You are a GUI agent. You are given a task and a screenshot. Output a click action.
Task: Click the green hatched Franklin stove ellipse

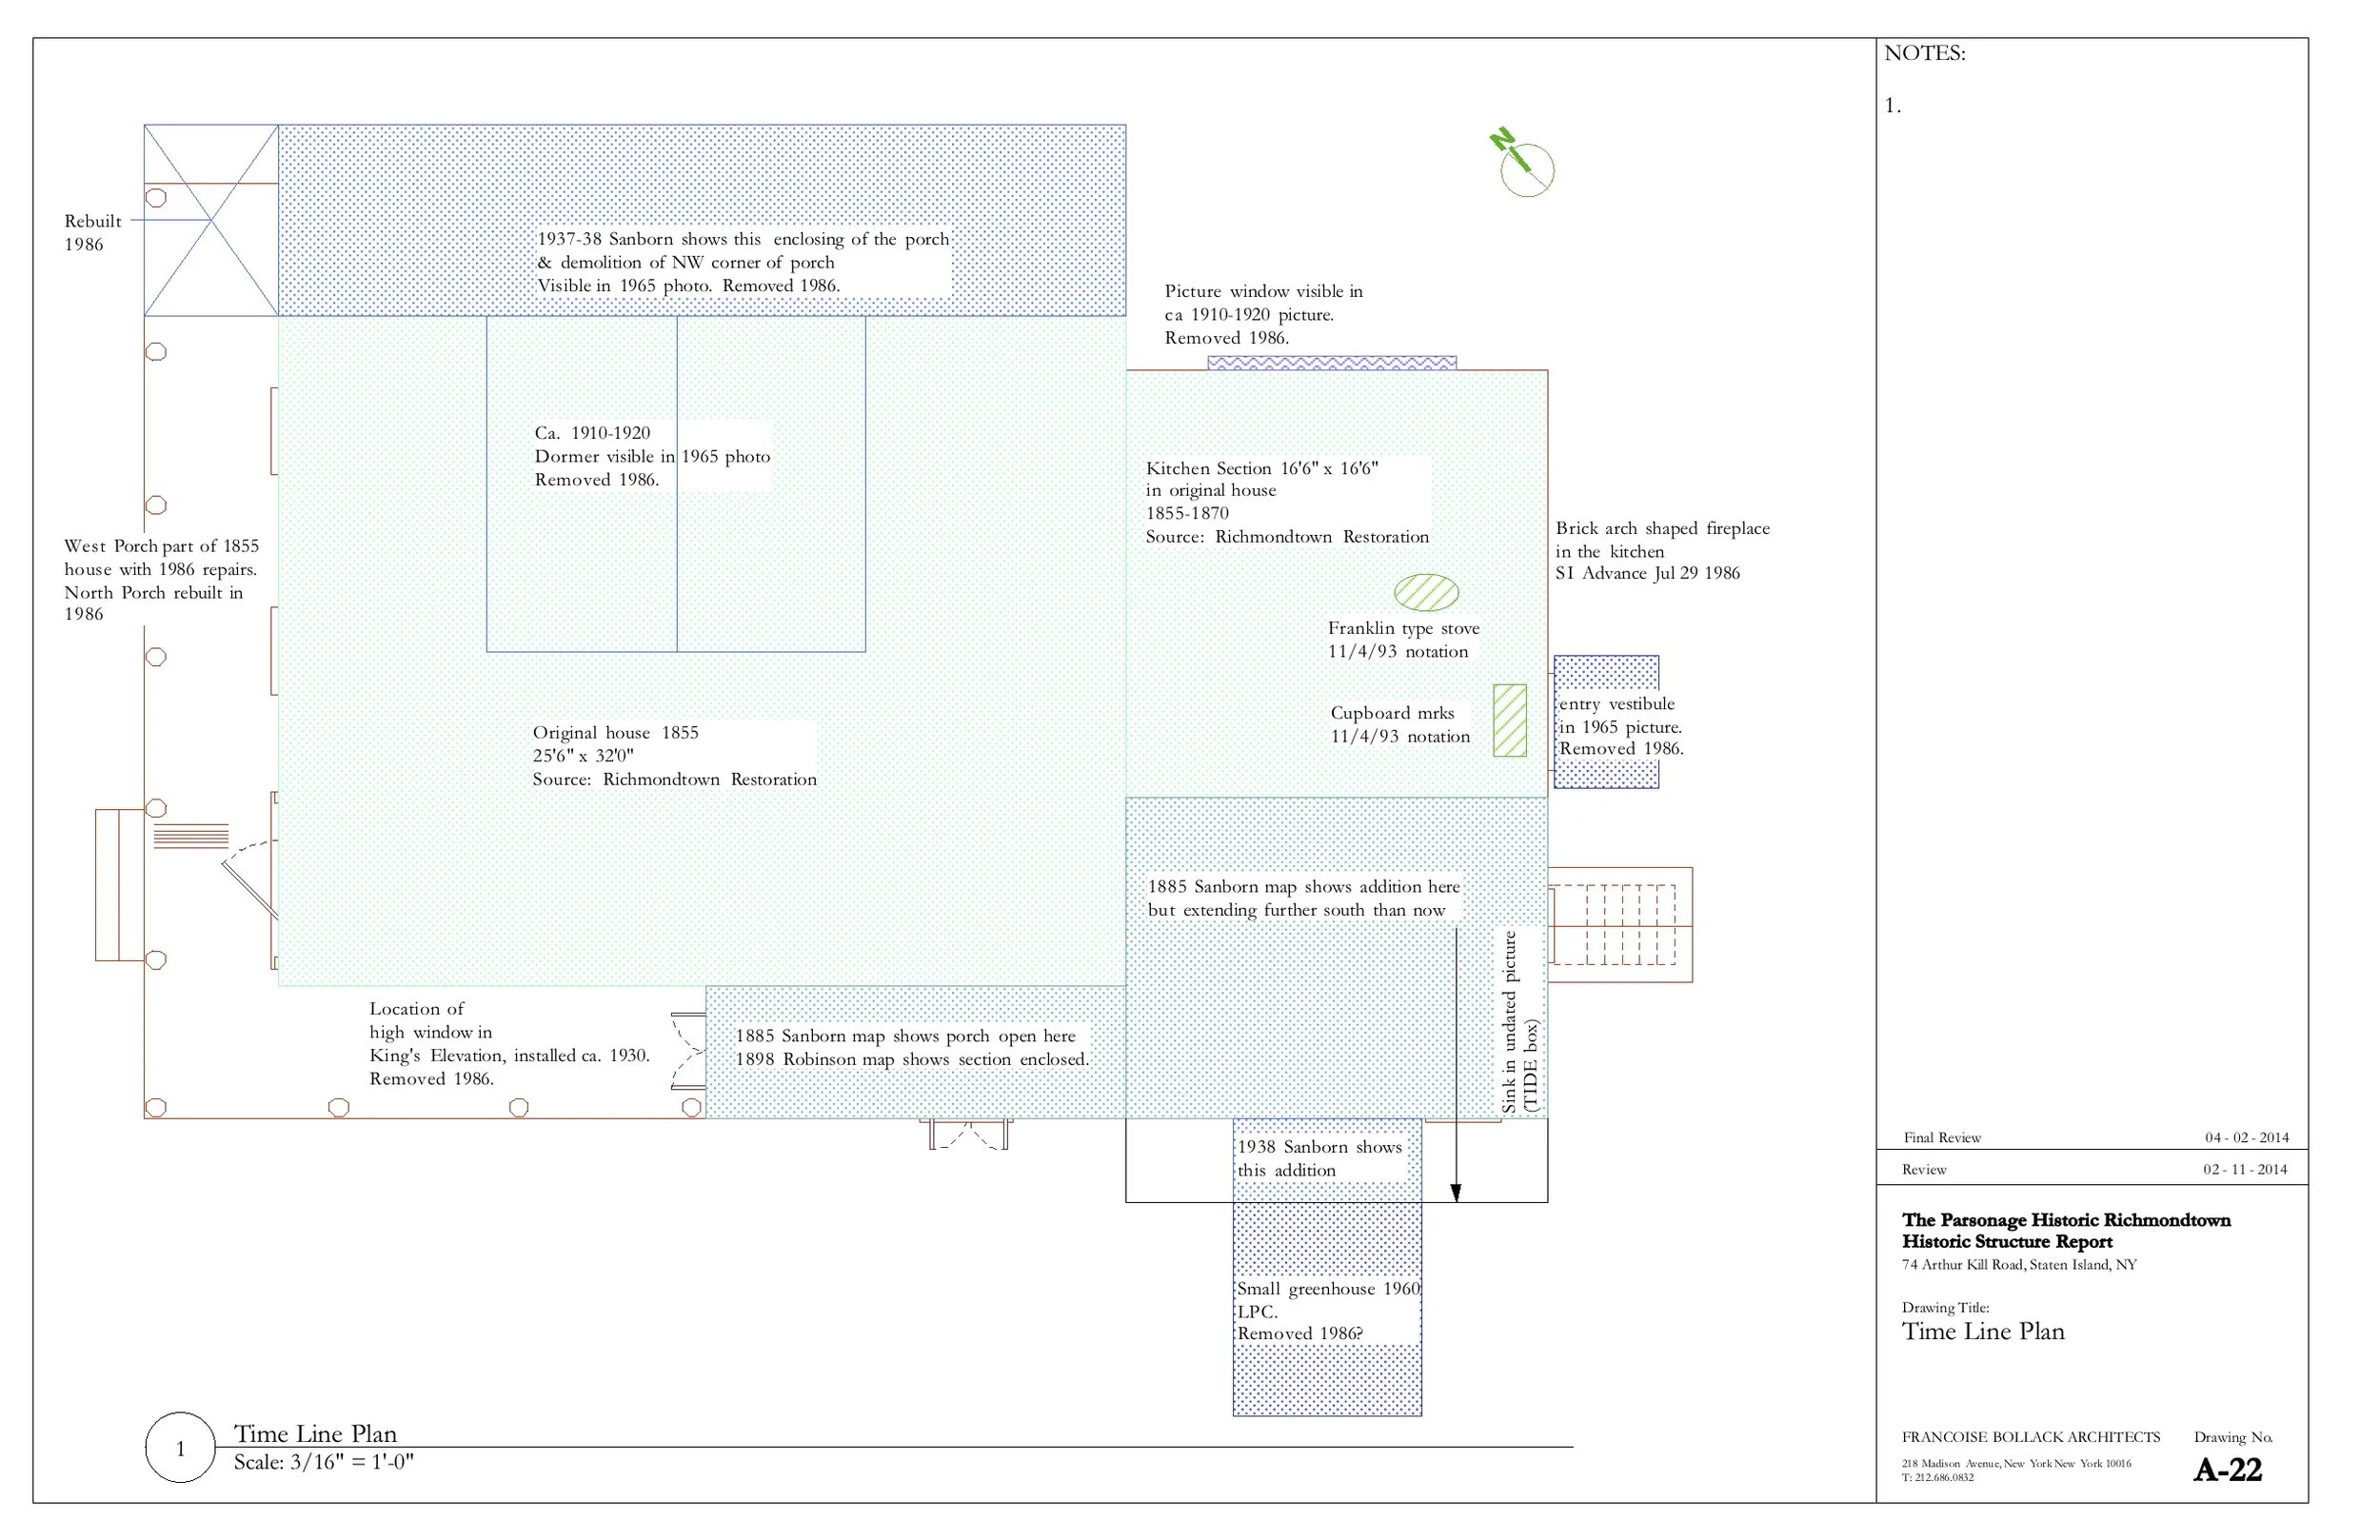point(1426,593)
